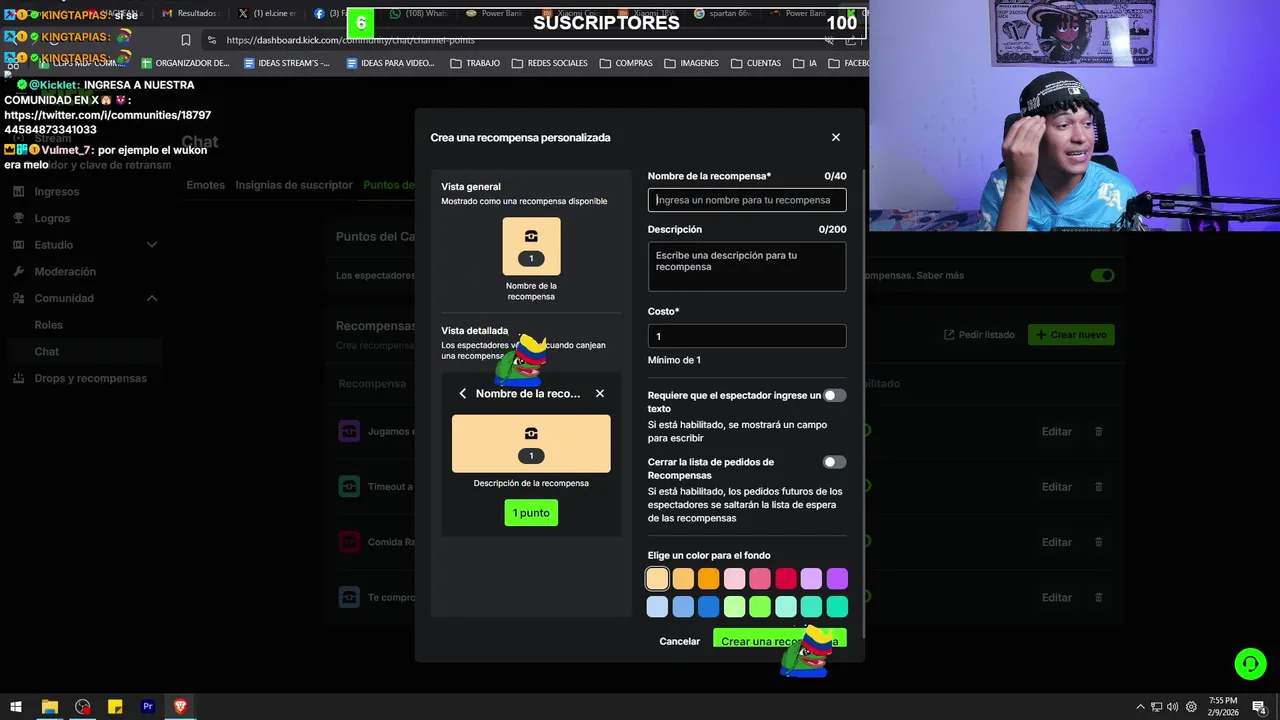The image size is (1280, 720).
Task: Open Drops y recompensas in sidebar
Action: tap(90, 378)
